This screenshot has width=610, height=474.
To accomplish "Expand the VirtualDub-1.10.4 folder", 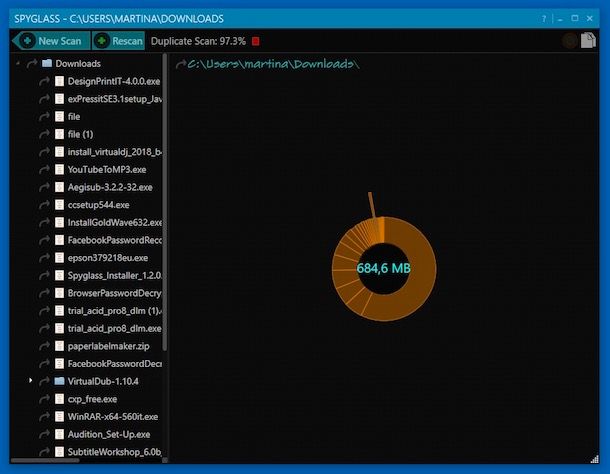I will click(30, 380).
